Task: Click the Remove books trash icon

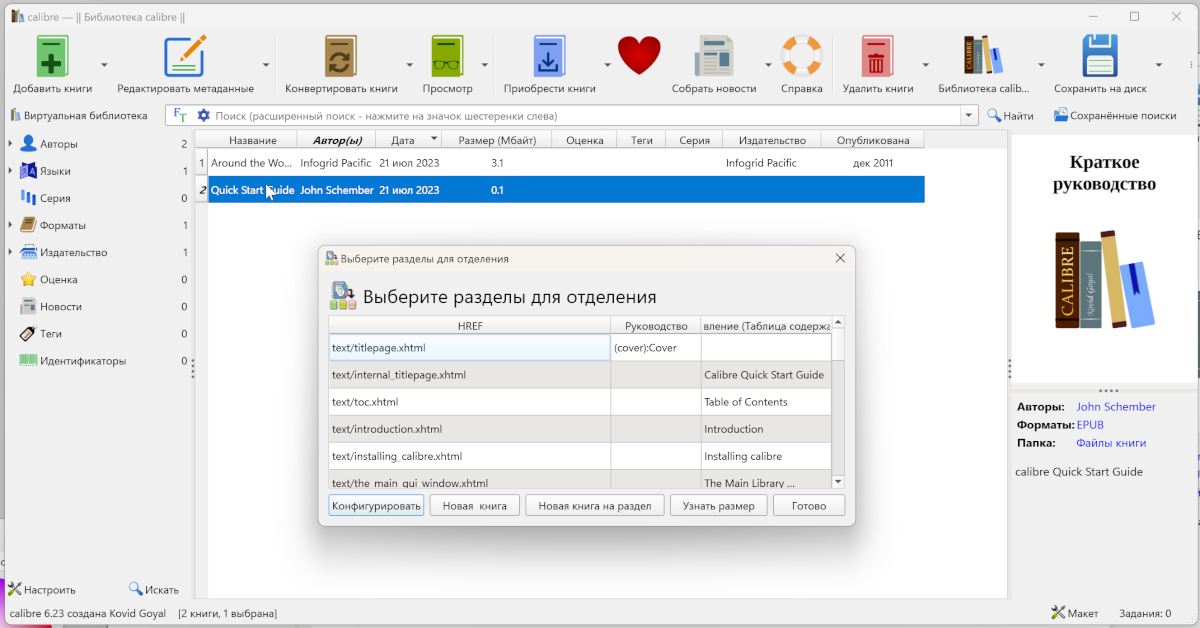Action: click(x=877, y=56)
